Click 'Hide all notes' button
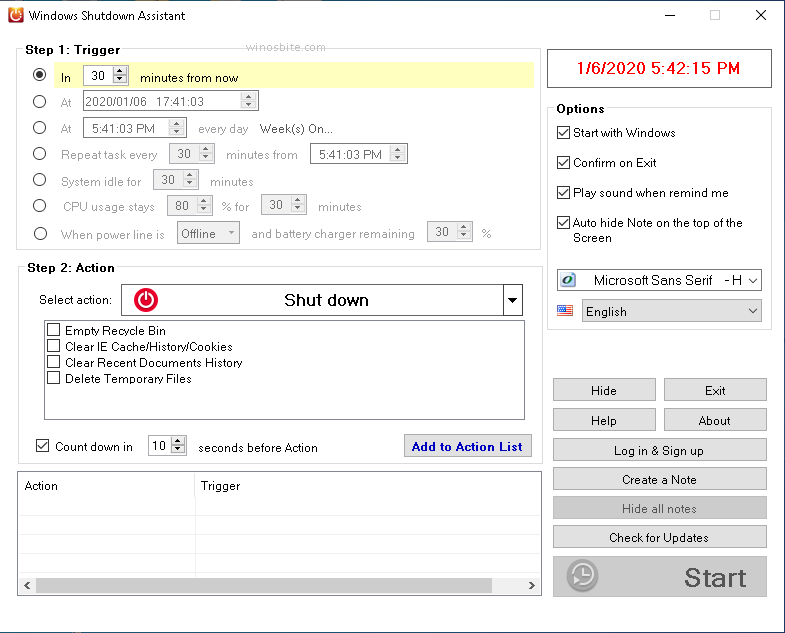This screenshot has width=785, height=633. click(659, 508)
